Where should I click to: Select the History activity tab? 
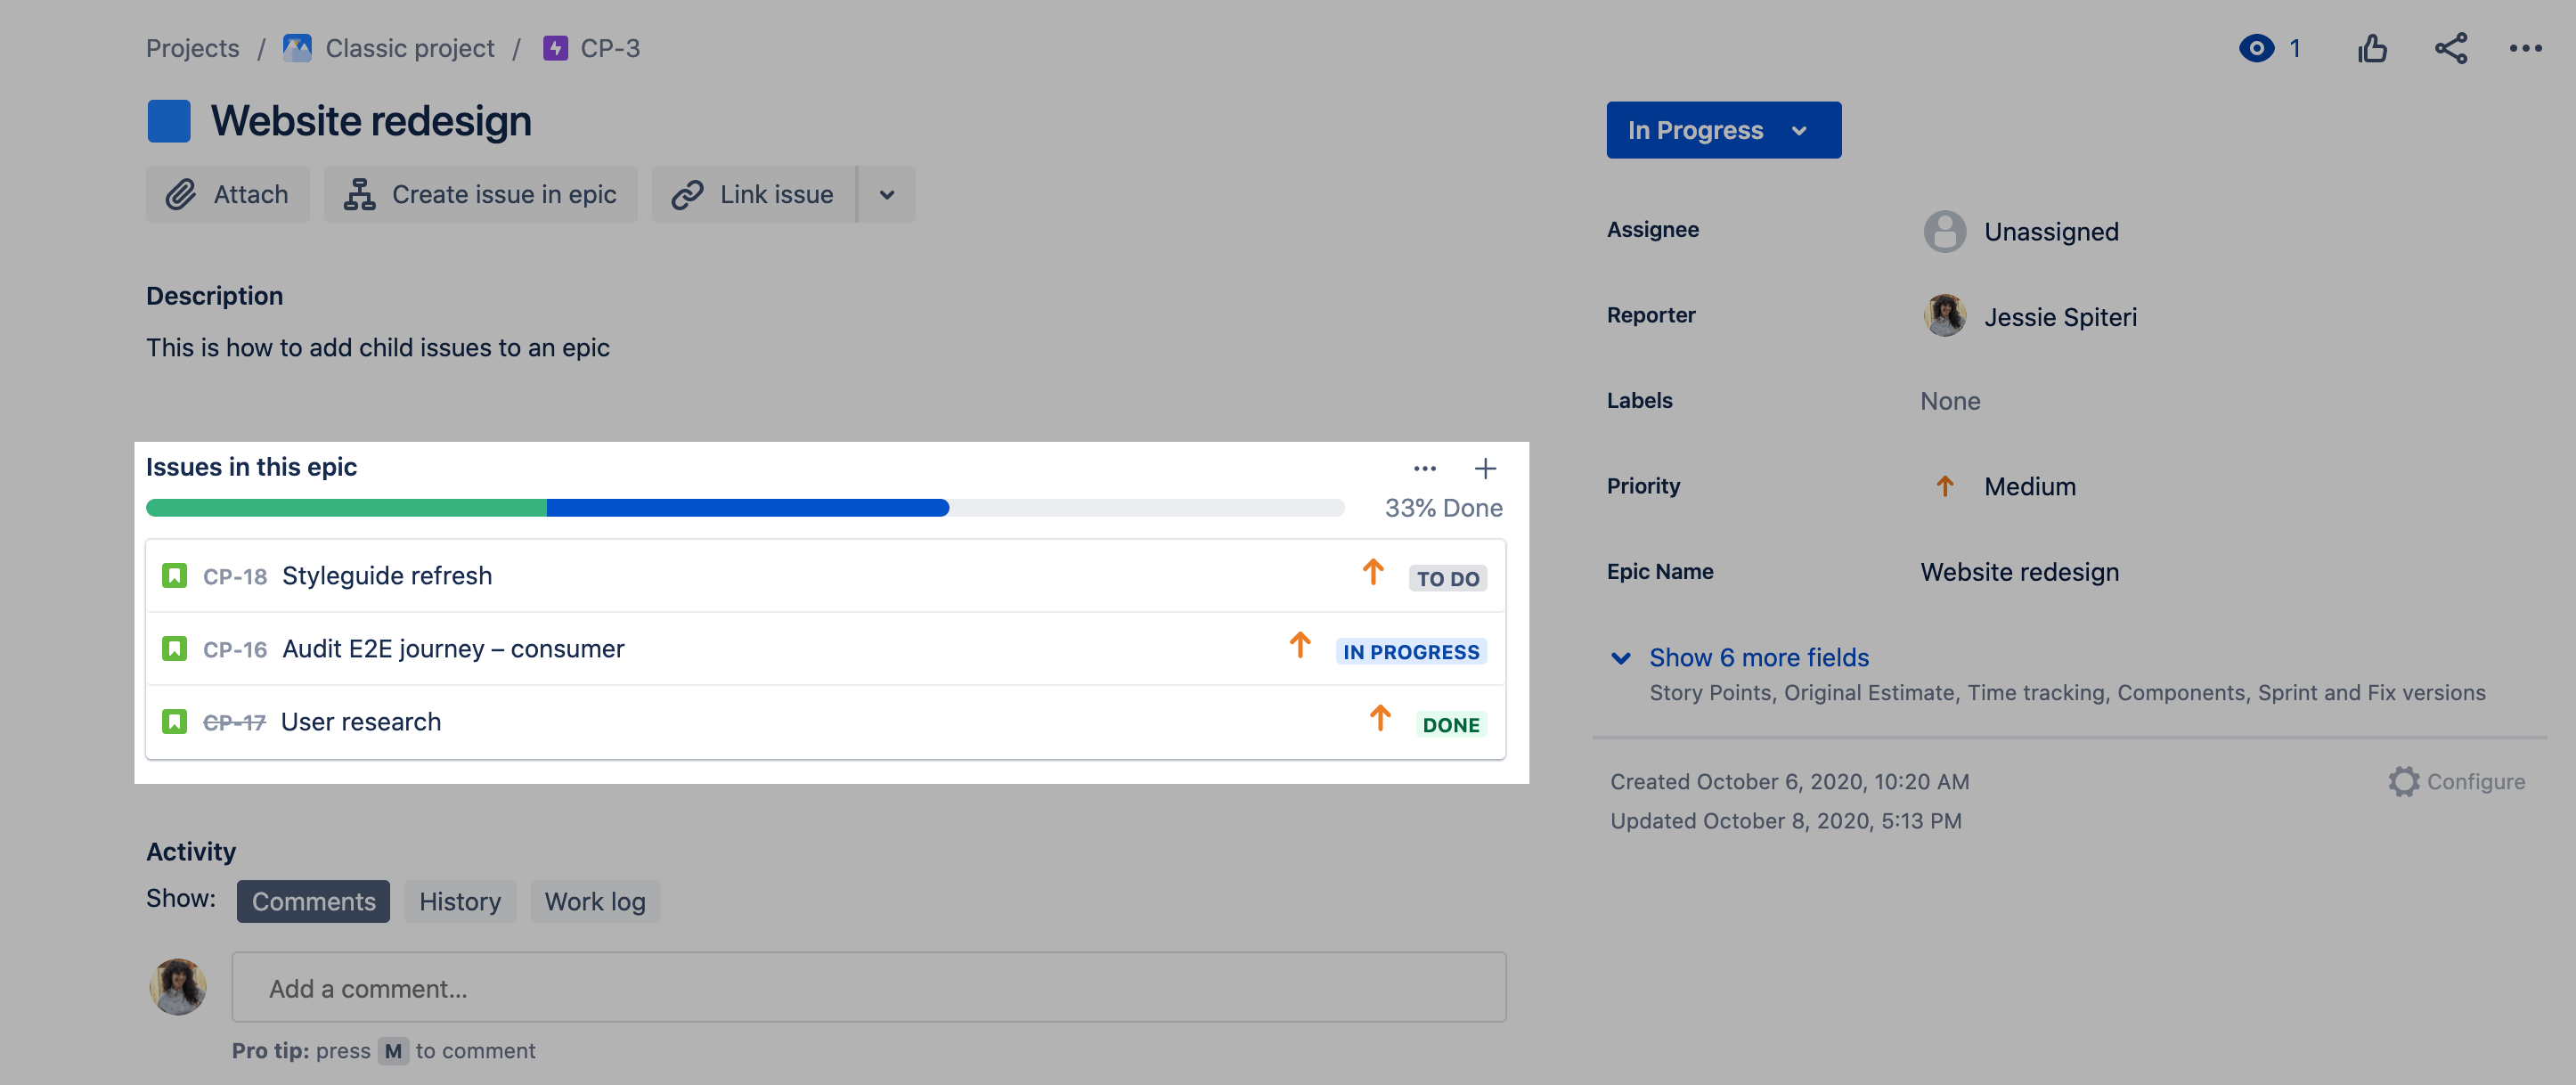point(459,899)
